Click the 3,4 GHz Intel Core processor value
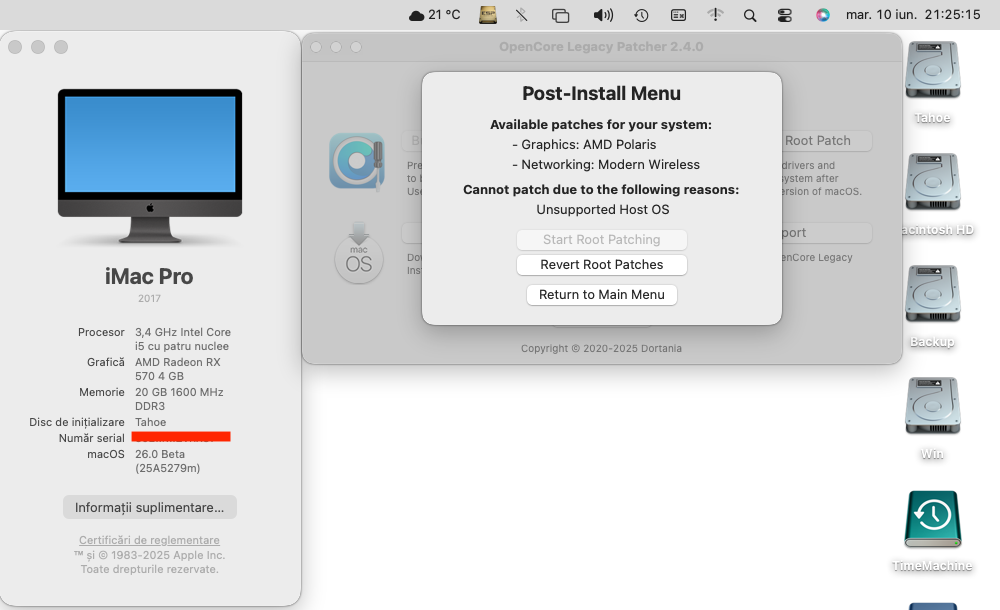 [x=182, y=339]
